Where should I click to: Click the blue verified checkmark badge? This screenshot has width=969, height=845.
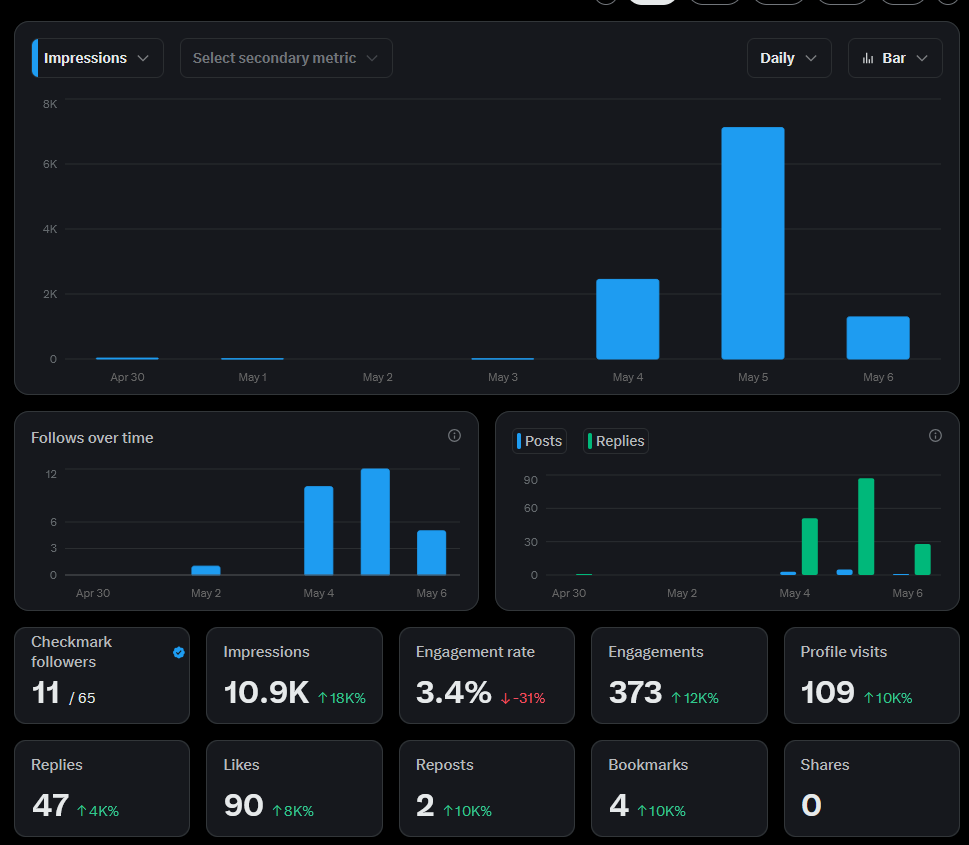pyautogui.click(x=179, y=652)
